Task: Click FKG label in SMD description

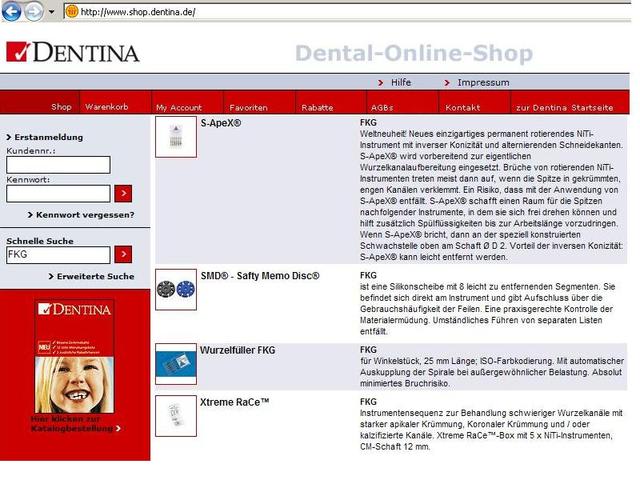Action: pos(368,276)
